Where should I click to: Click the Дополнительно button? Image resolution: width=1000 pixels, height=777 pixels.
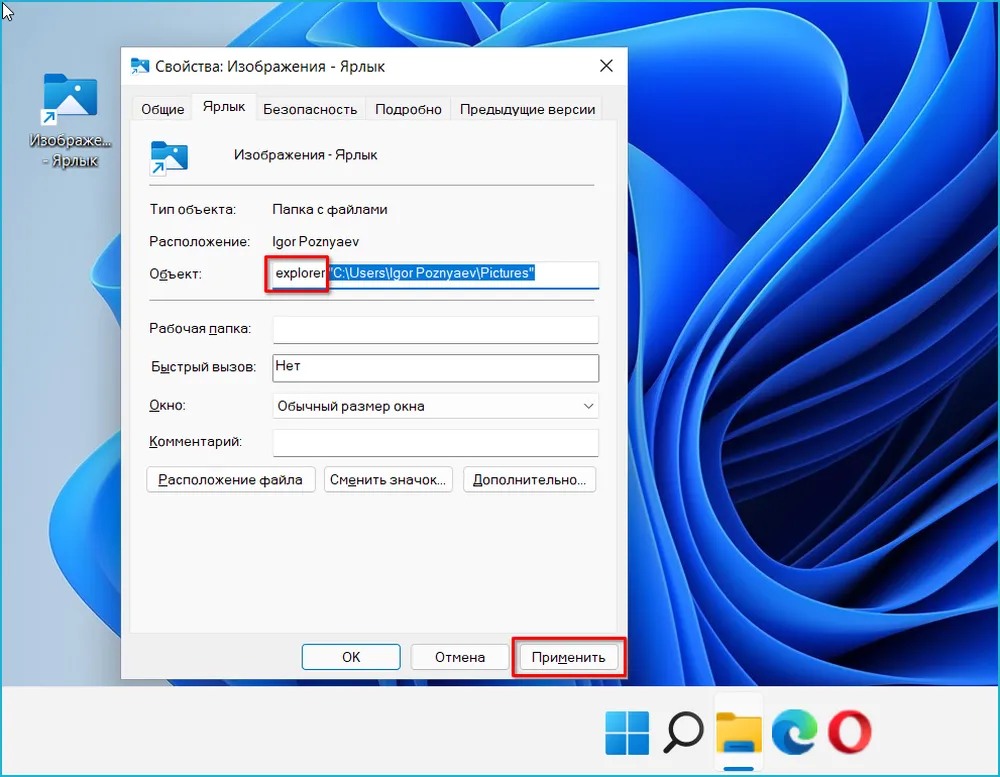point(531,480)
